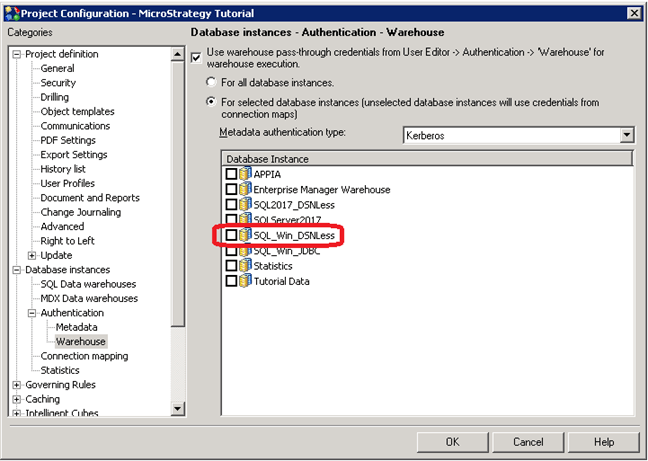This screenshot has height=461, width=648.
Task: Click the SQL2017_DSNLess database icon
Action: [245, 204]
